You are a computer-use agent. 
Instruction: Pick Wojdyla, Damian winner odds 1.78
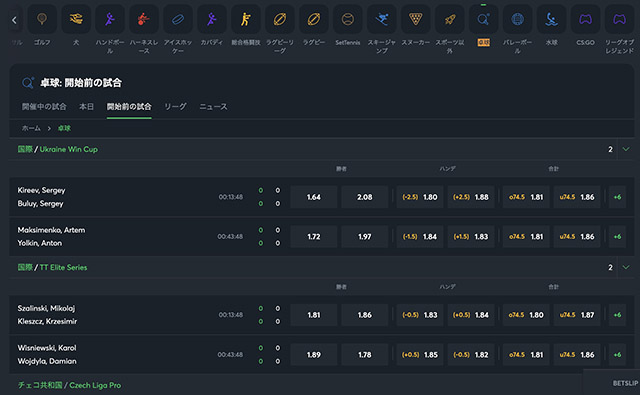pyautogui.click(x=364, y=355)
